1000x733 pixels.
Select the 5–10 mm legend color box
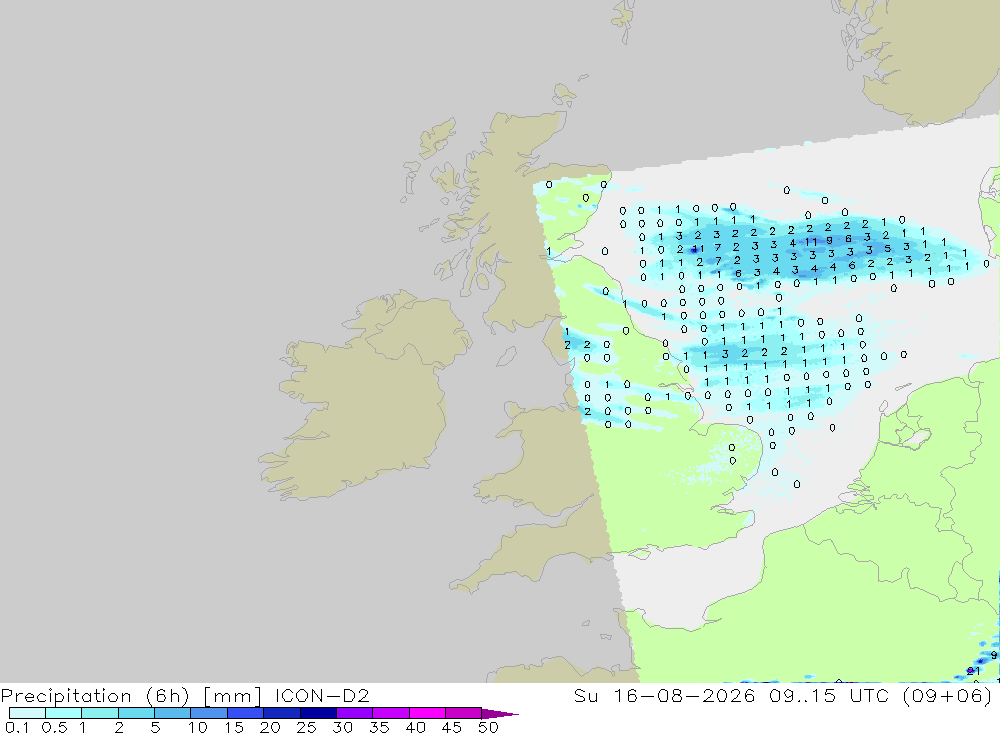click(x=172, y=713)
